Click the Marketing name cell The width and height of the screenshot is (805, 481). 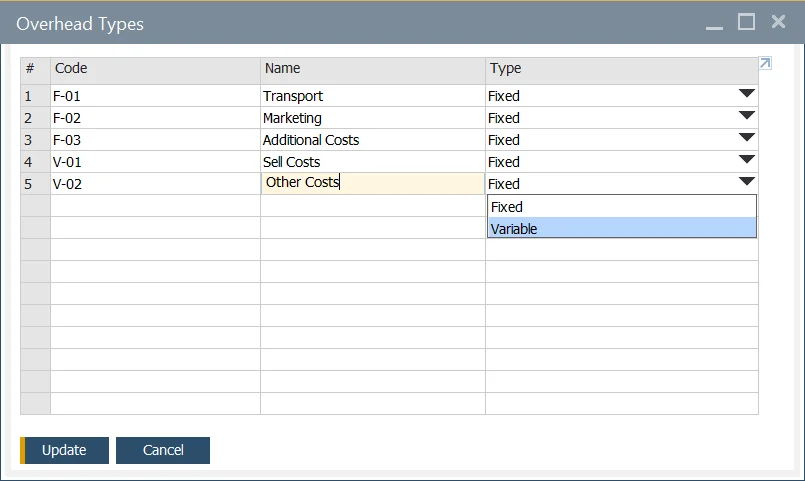(372, 118)
